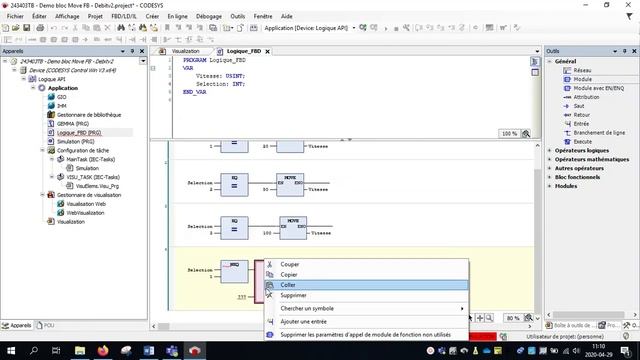The width and height of the screenshot is (640, 360).
Task: Choose Supprimer in the context menu
Action: point(367,295)
